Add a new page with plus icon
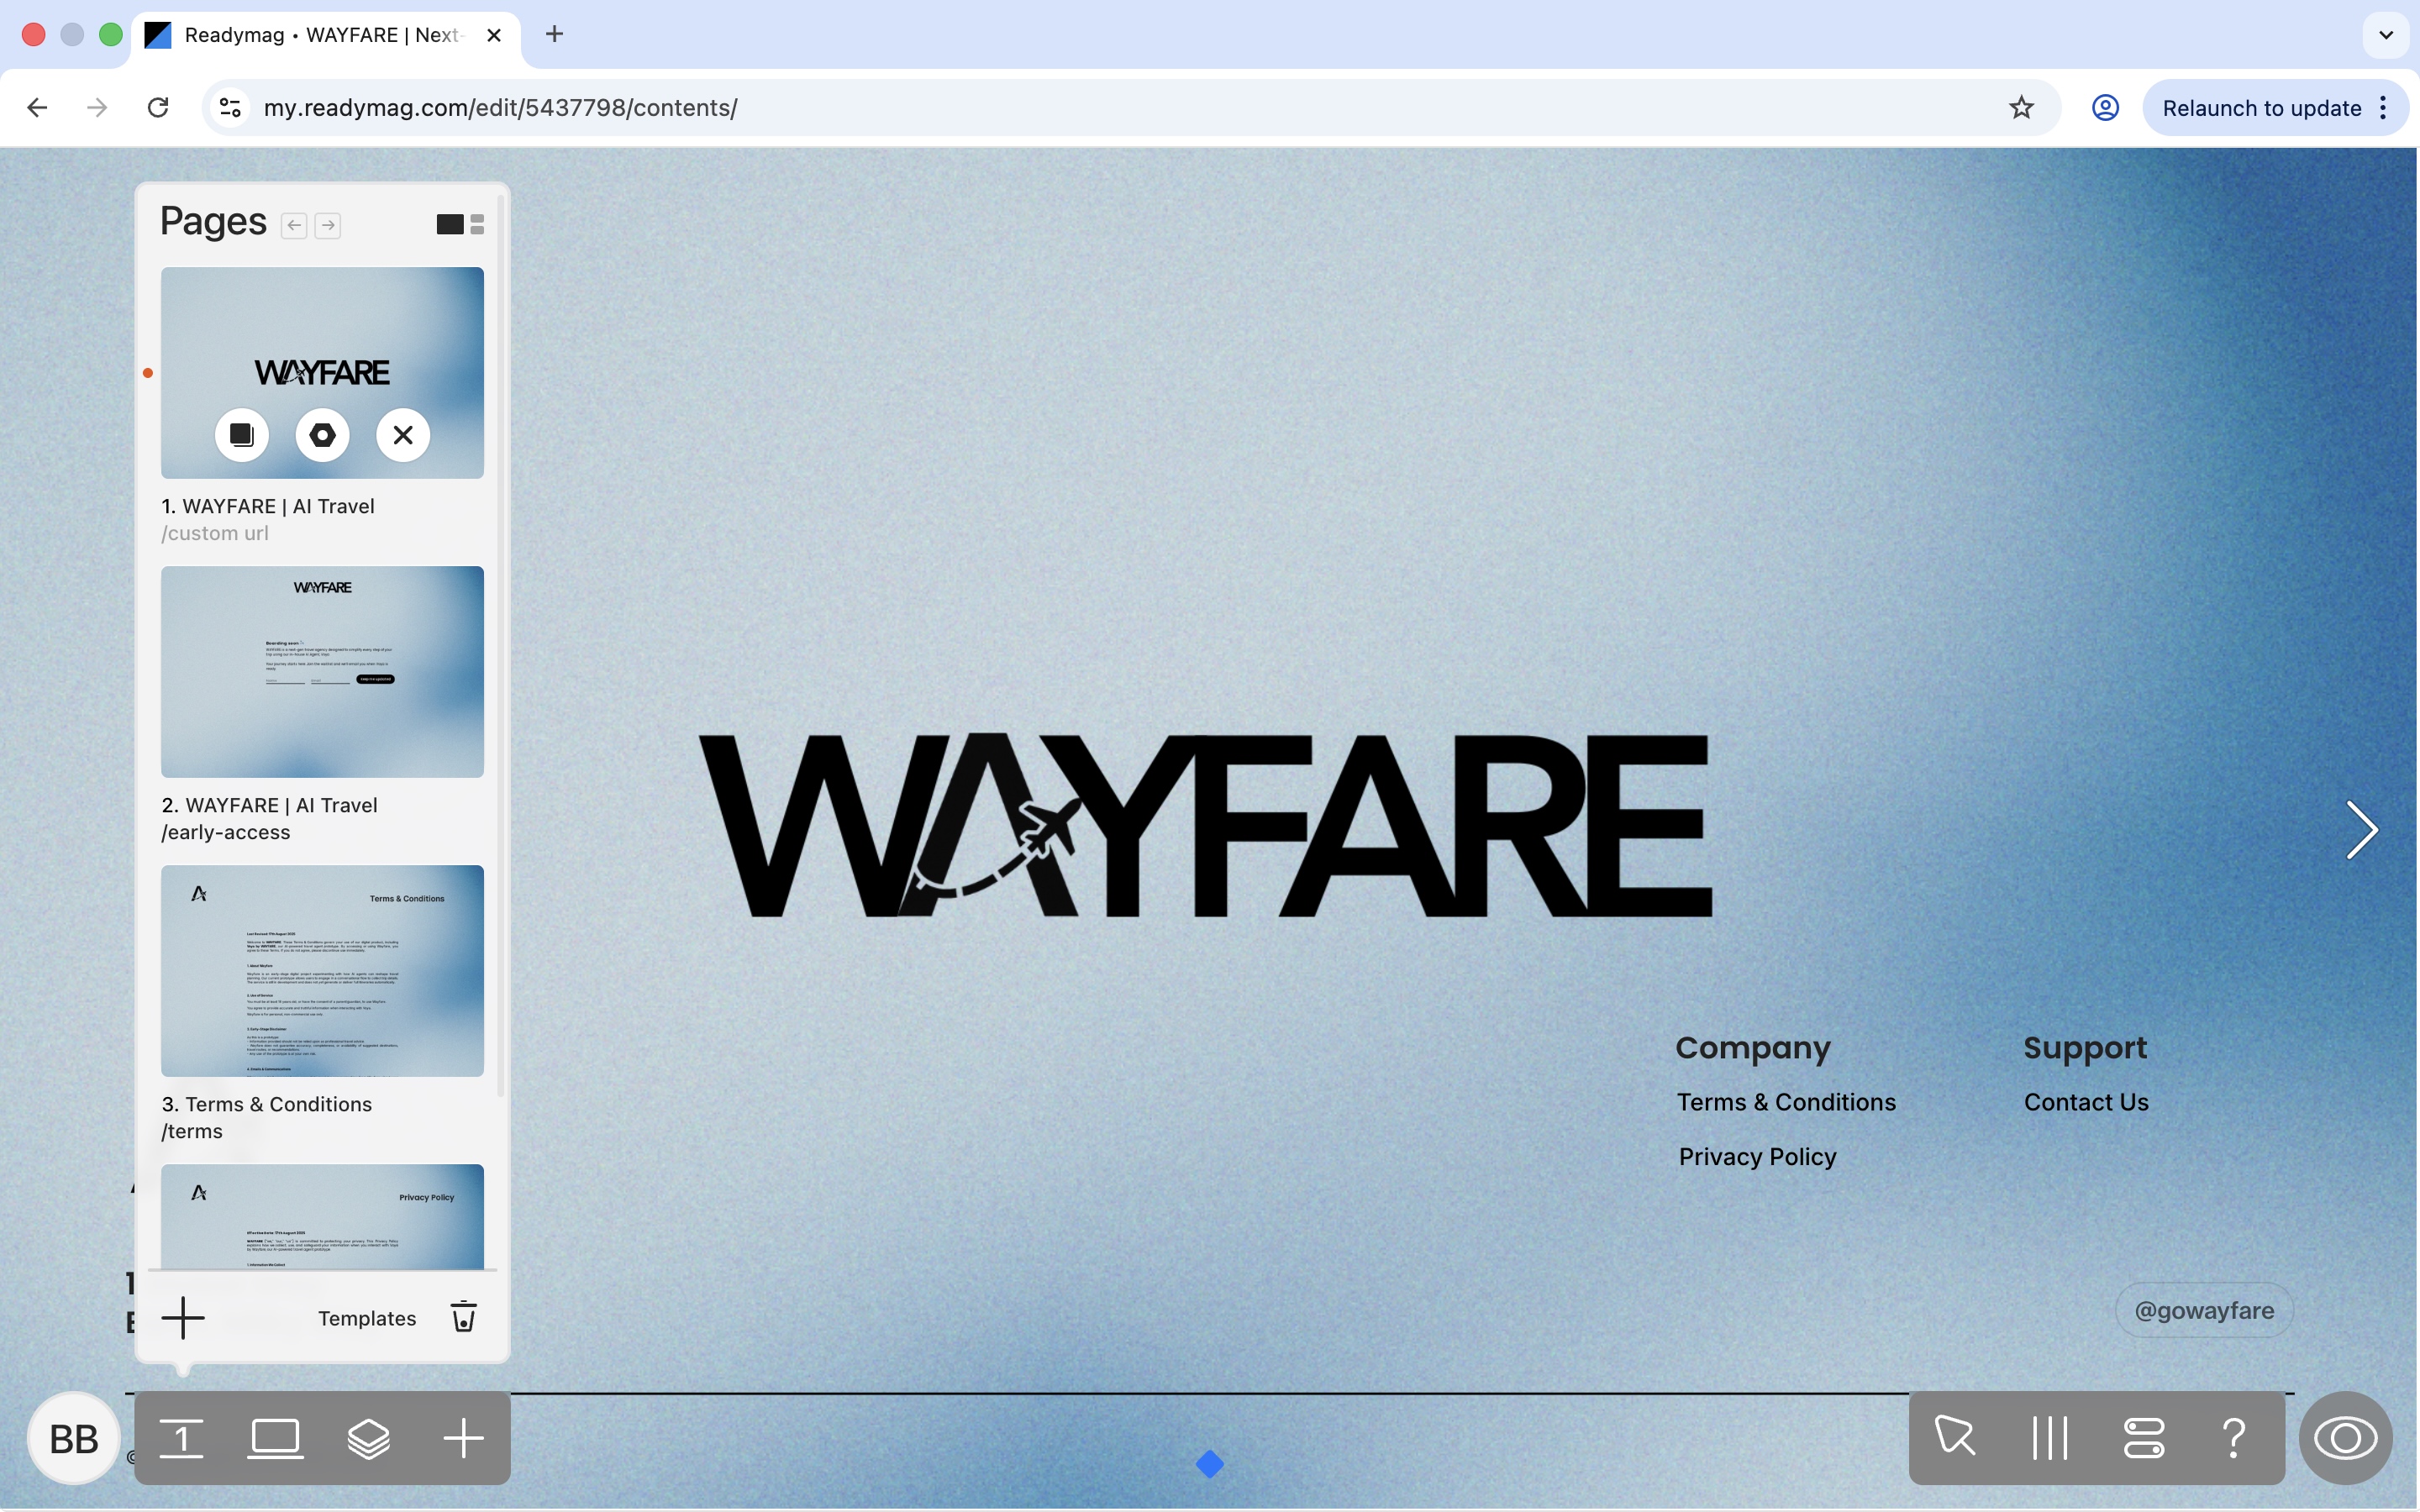 click(183, 1318)
